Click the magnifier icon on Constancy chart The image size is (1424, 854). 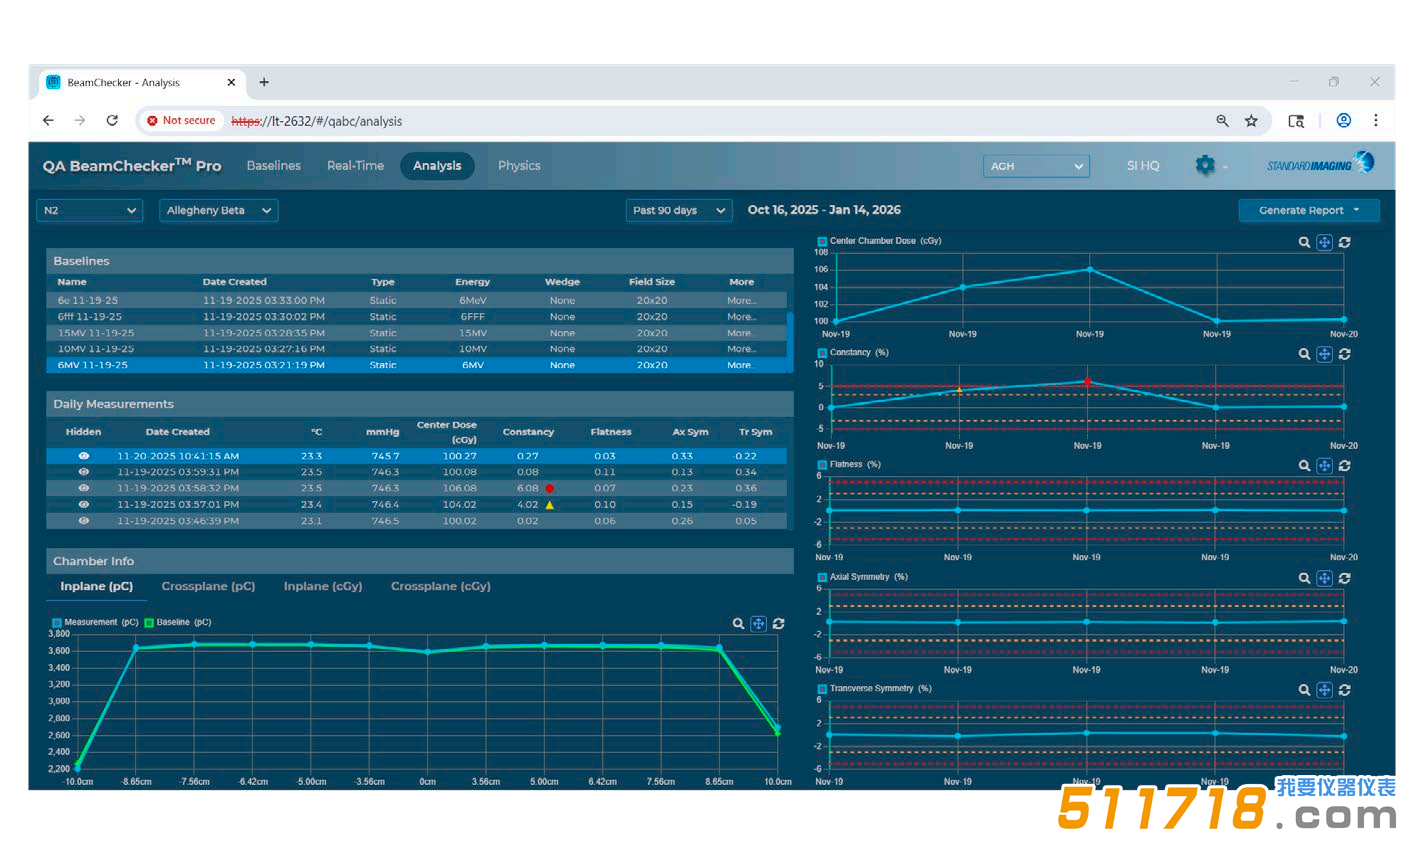tap(1304, 354)
